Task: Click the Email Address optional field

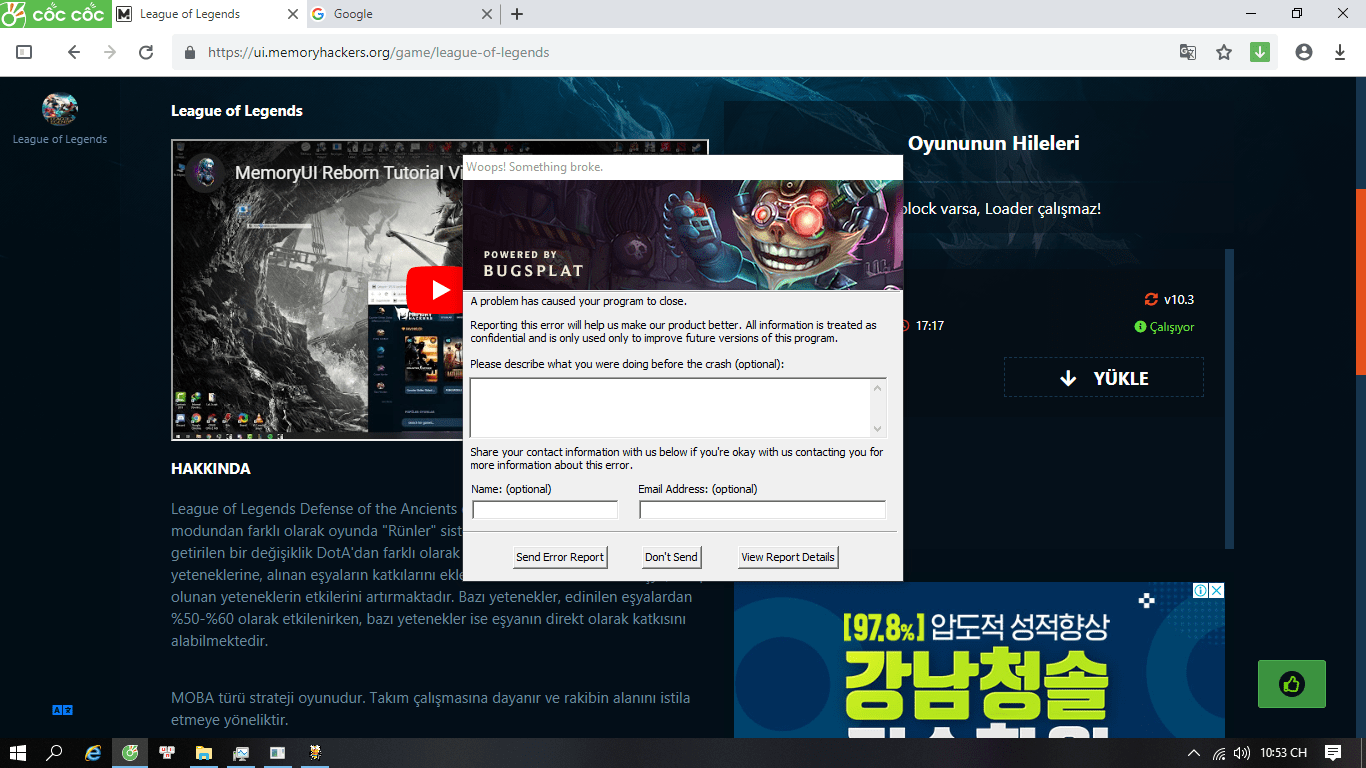Action: pos(762,510)
